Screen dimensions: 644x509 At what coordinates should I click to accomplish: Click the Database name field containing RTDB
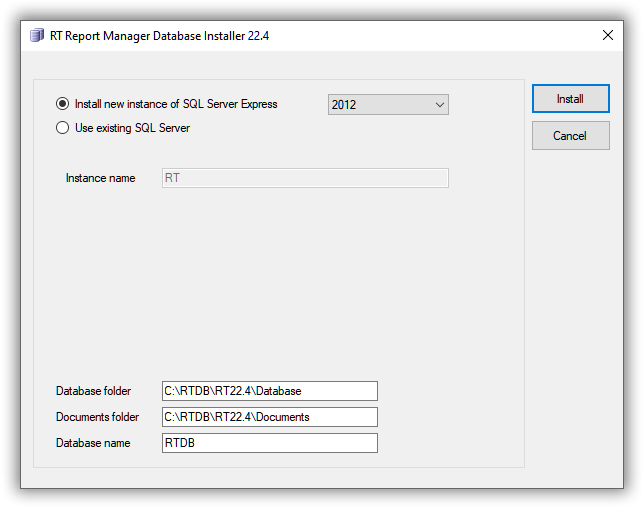270,443
